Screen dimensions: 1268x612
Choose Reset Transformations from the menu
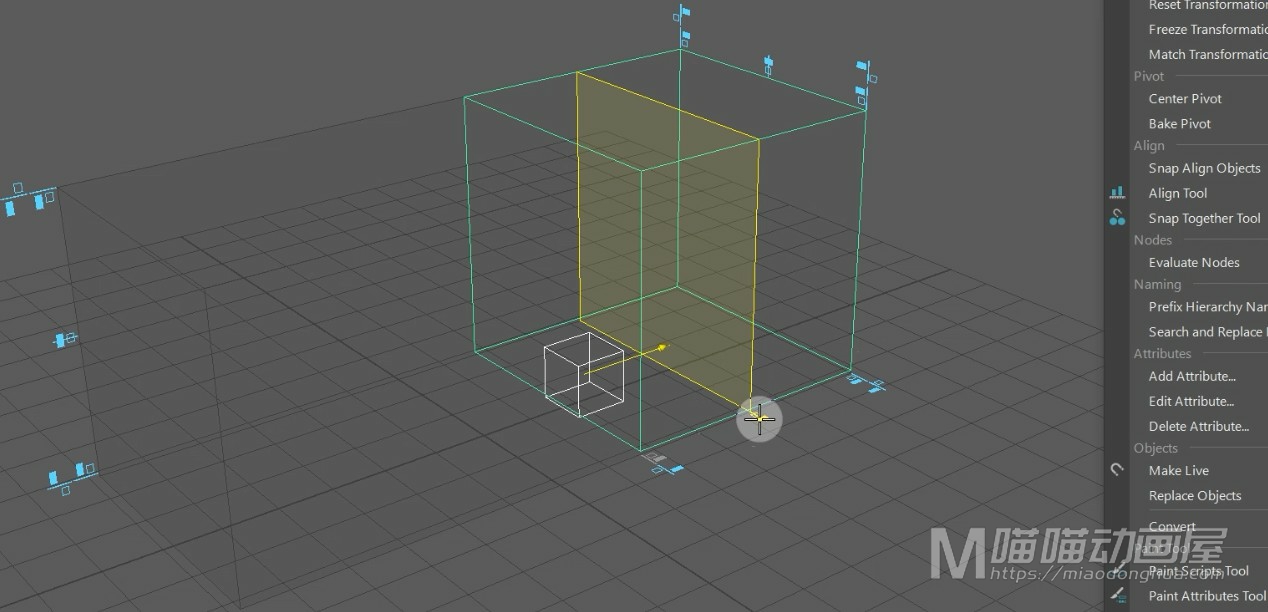coord(1207,5)
